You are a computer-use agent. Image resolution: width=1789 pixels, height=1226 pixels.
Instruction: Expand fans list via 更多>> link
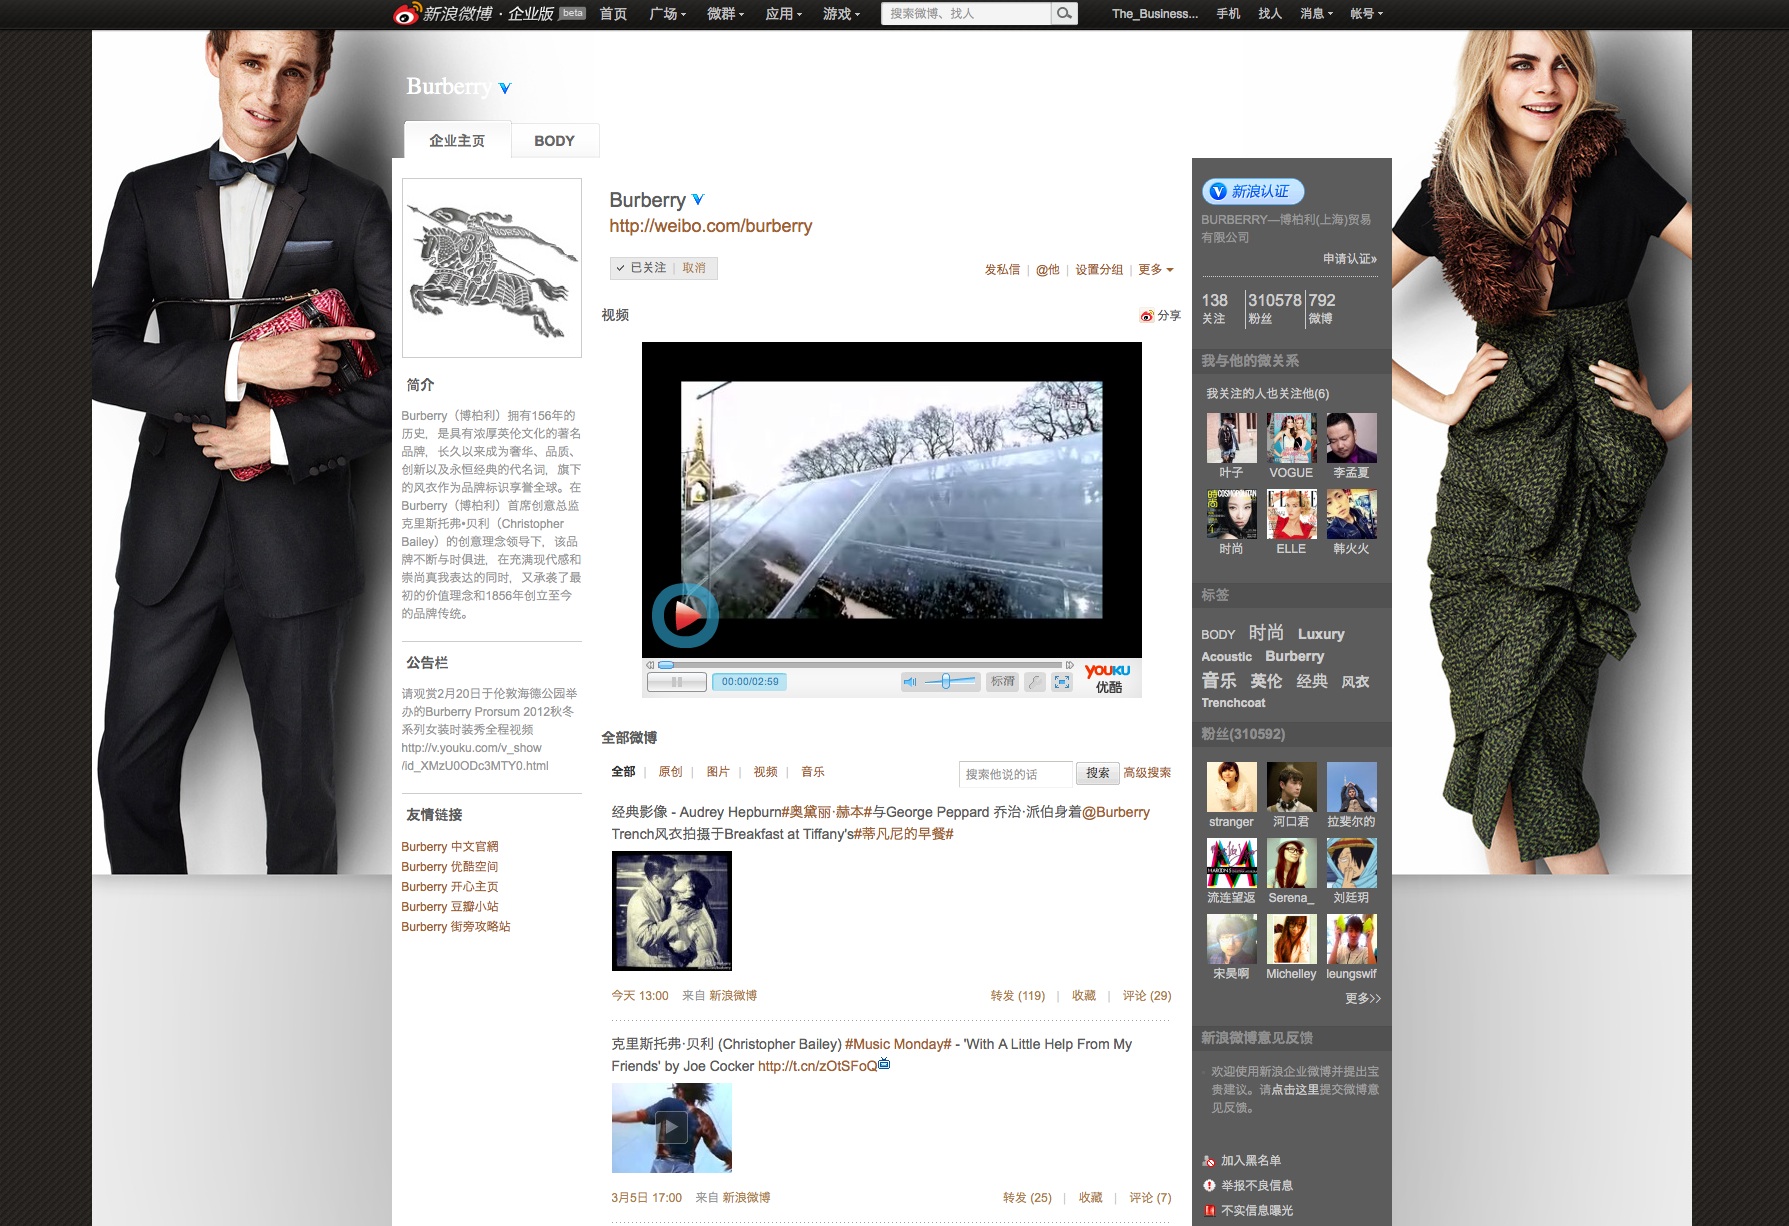coord(1362,998)
